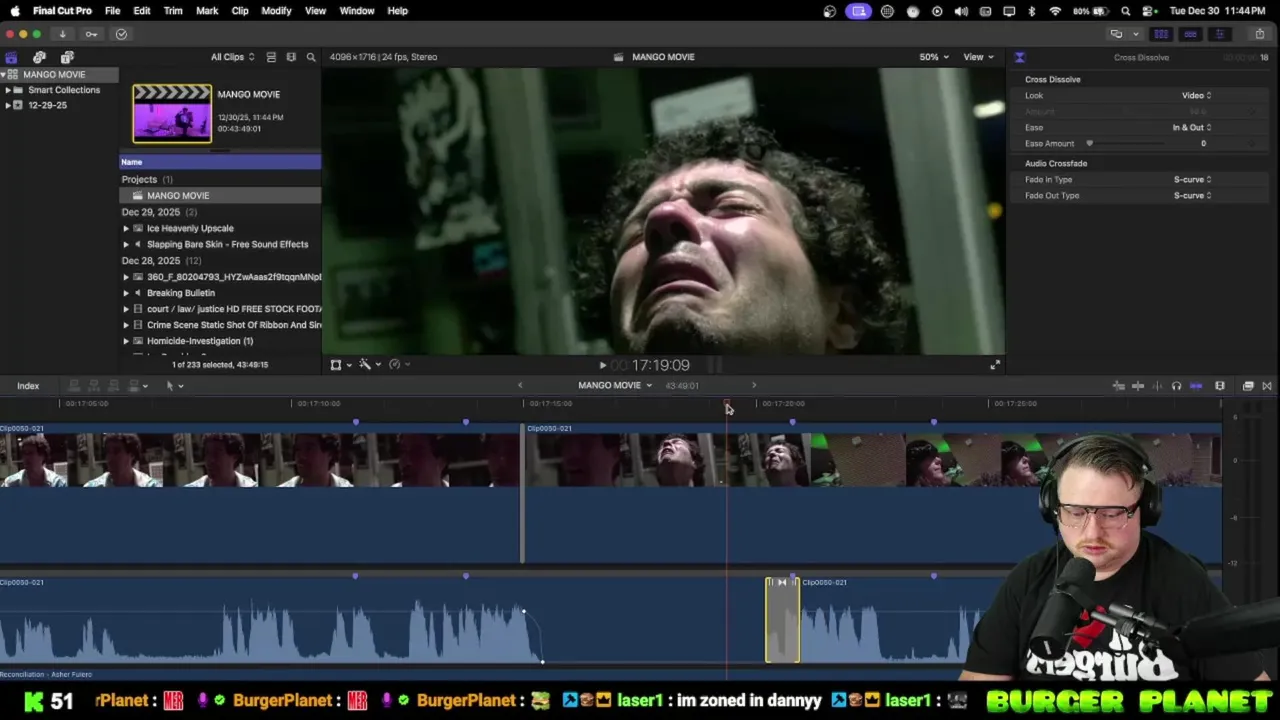Select the yellow-highlighted crossfade transition in timeline
This screenshot has width=1280, height=720.
tap(782, 620)
